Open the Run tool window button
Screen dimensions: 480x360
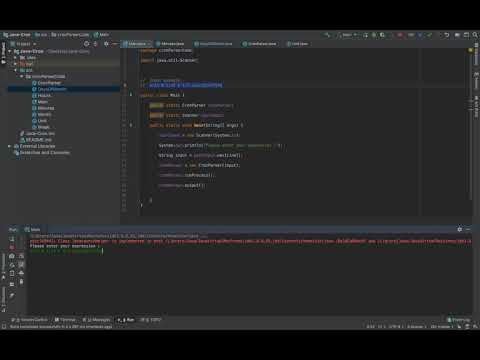[x=126, y=320]
